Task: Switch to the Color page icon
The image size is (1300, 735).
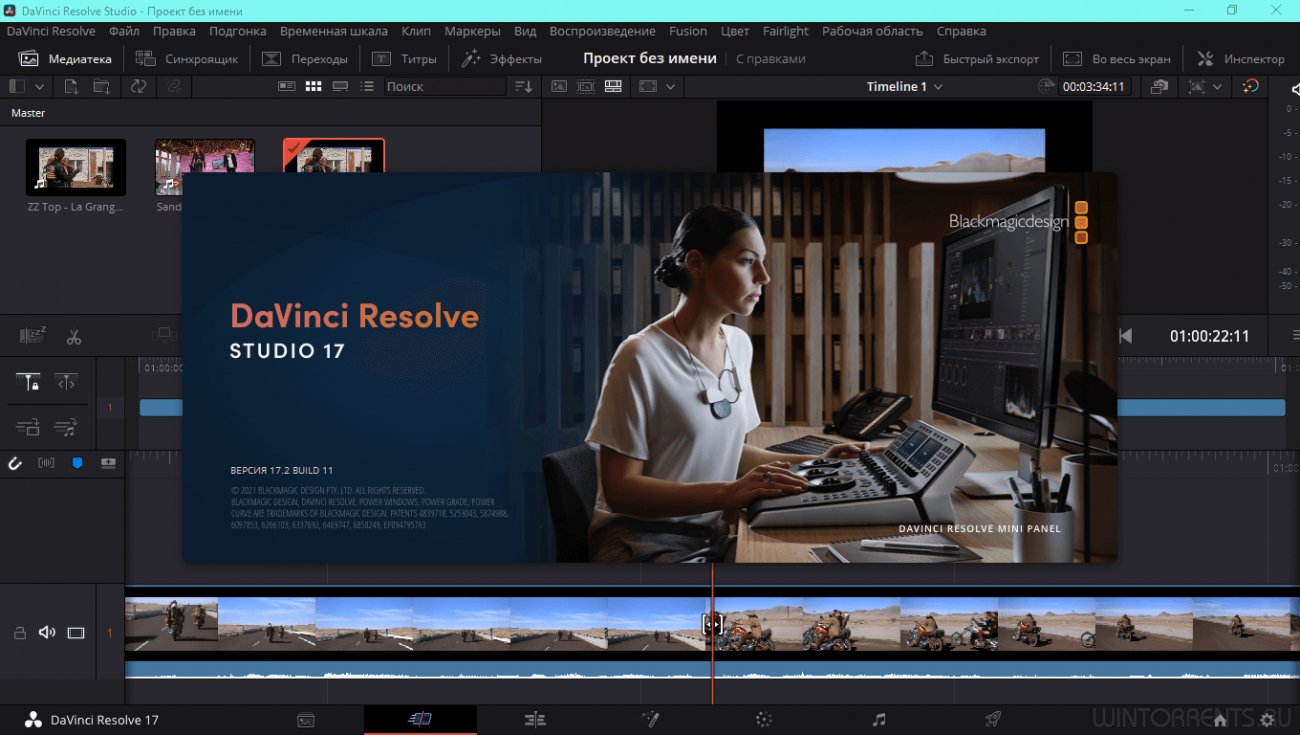Action: [764, 720]
